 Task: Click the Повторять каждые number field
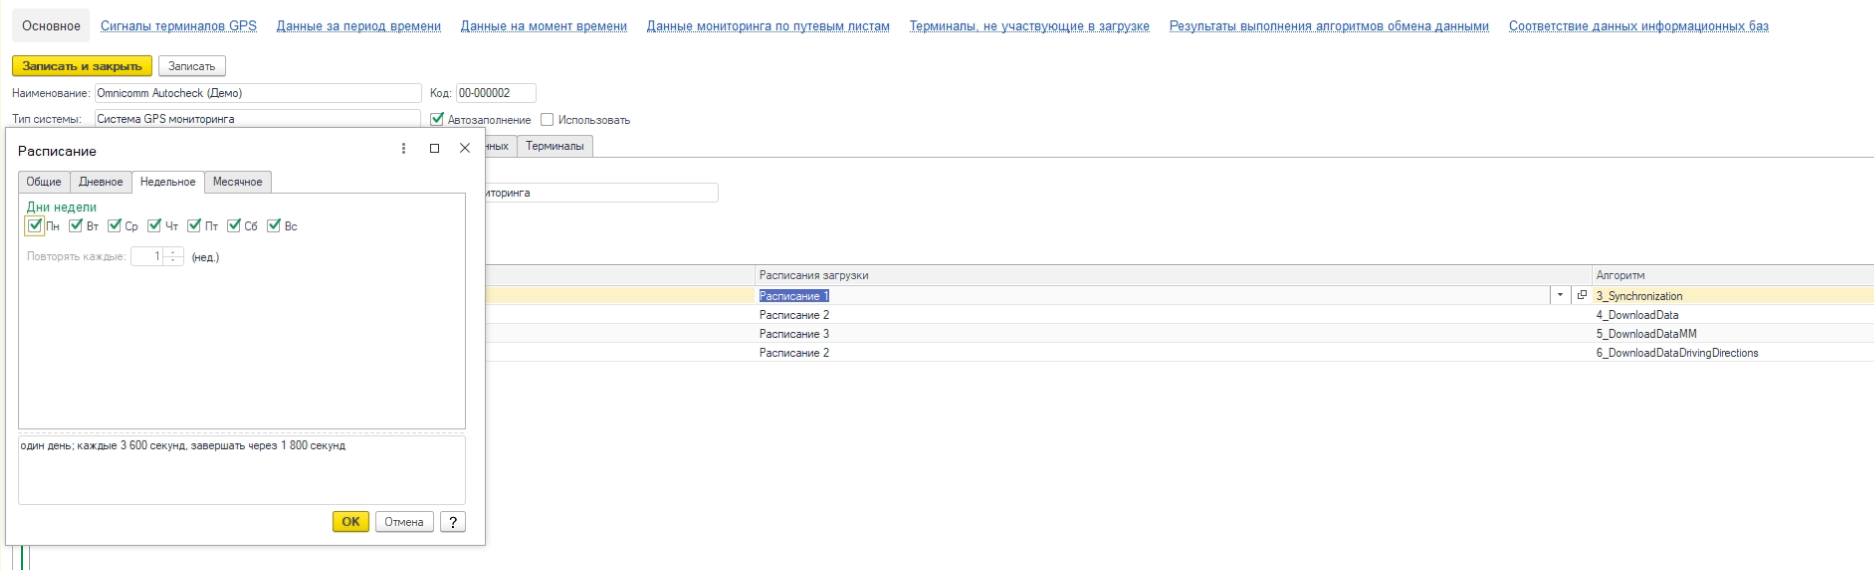click(x=148, y=257)
